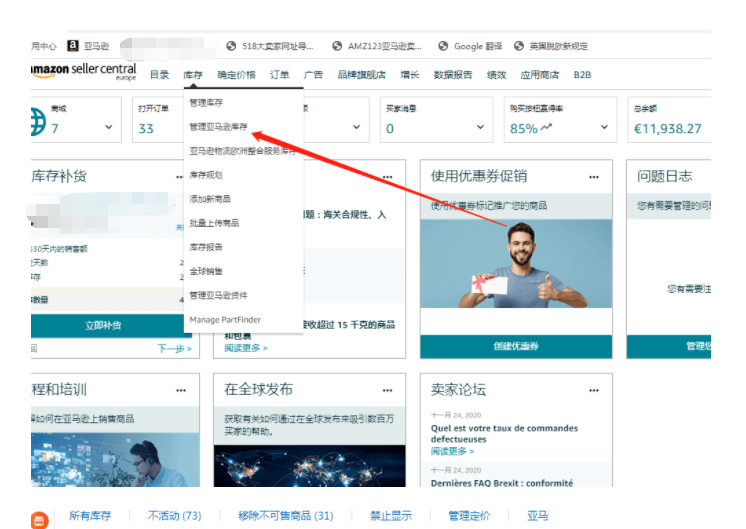Select 亚马逊物流欧洲整合服务库存 menu entry

tap(243, 151)
